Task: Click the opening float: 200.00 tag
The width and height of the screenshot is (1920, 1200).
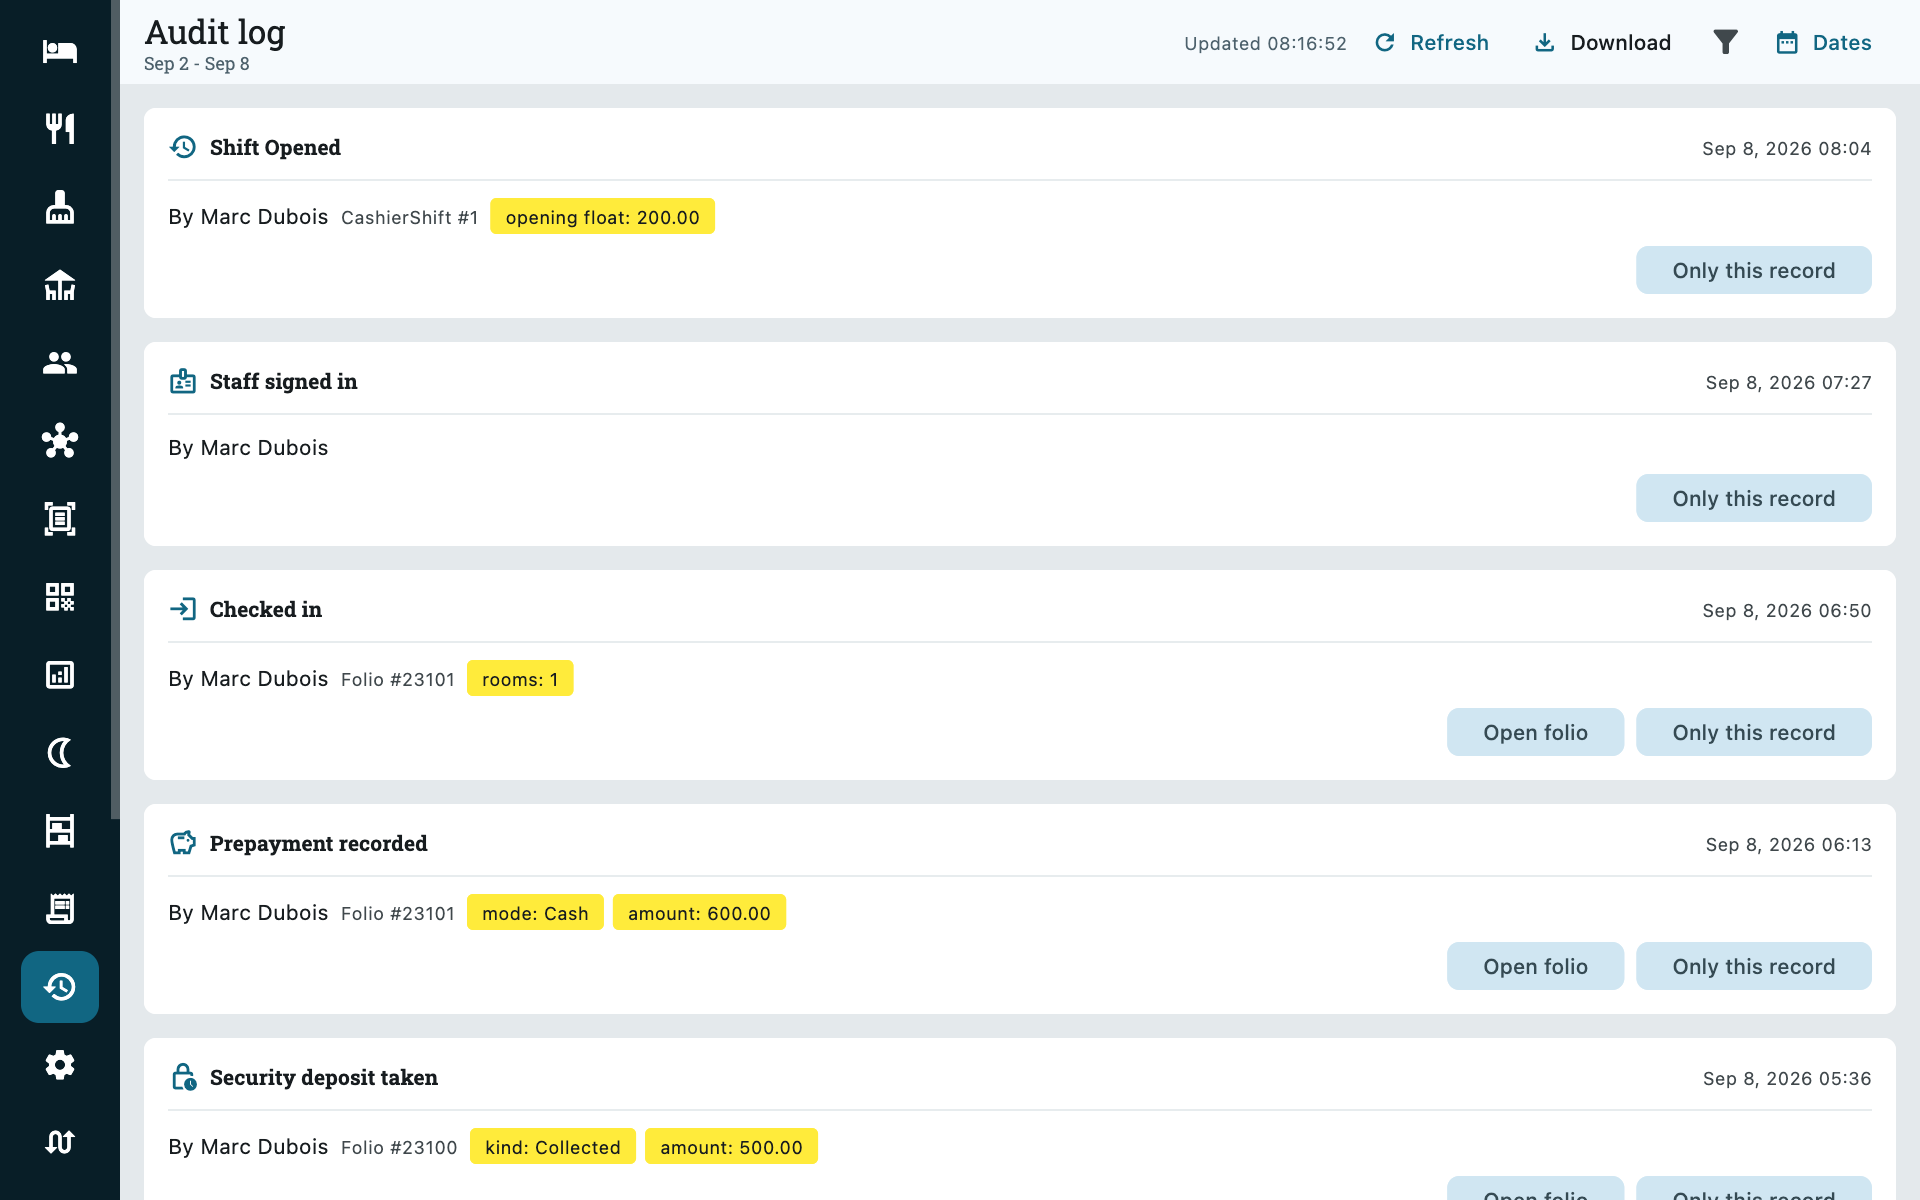Action: [602, 216]
